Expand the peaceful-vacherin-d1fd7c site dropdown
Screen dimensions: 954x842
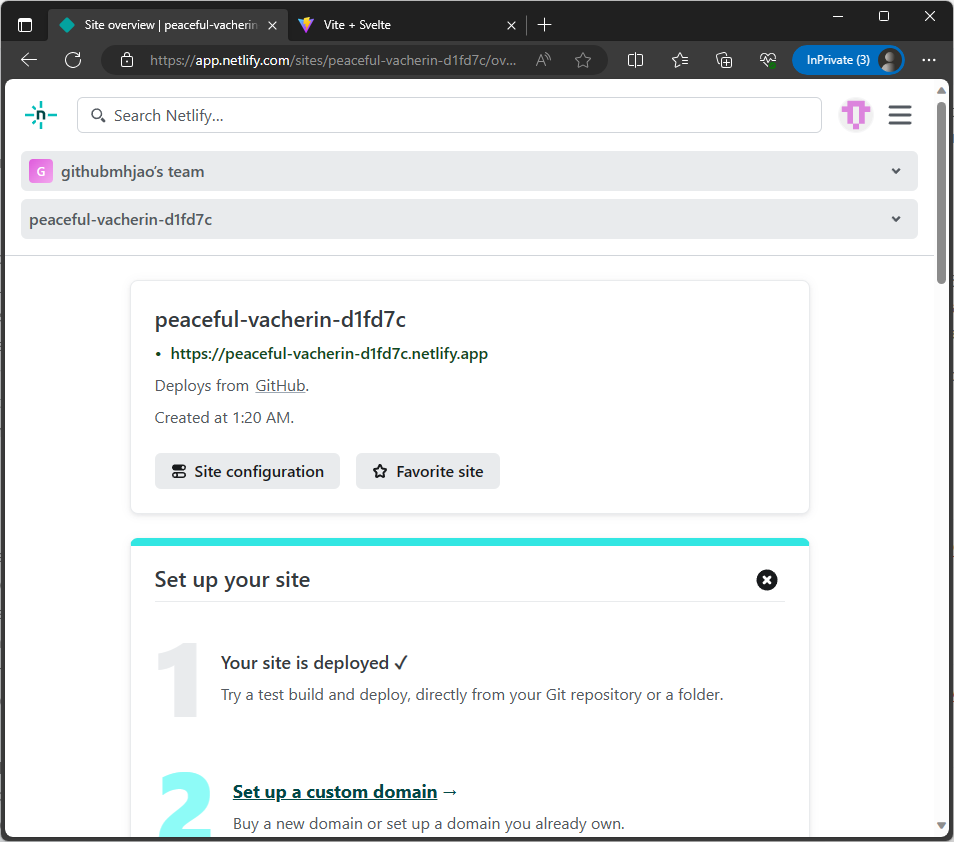(469, 219)
